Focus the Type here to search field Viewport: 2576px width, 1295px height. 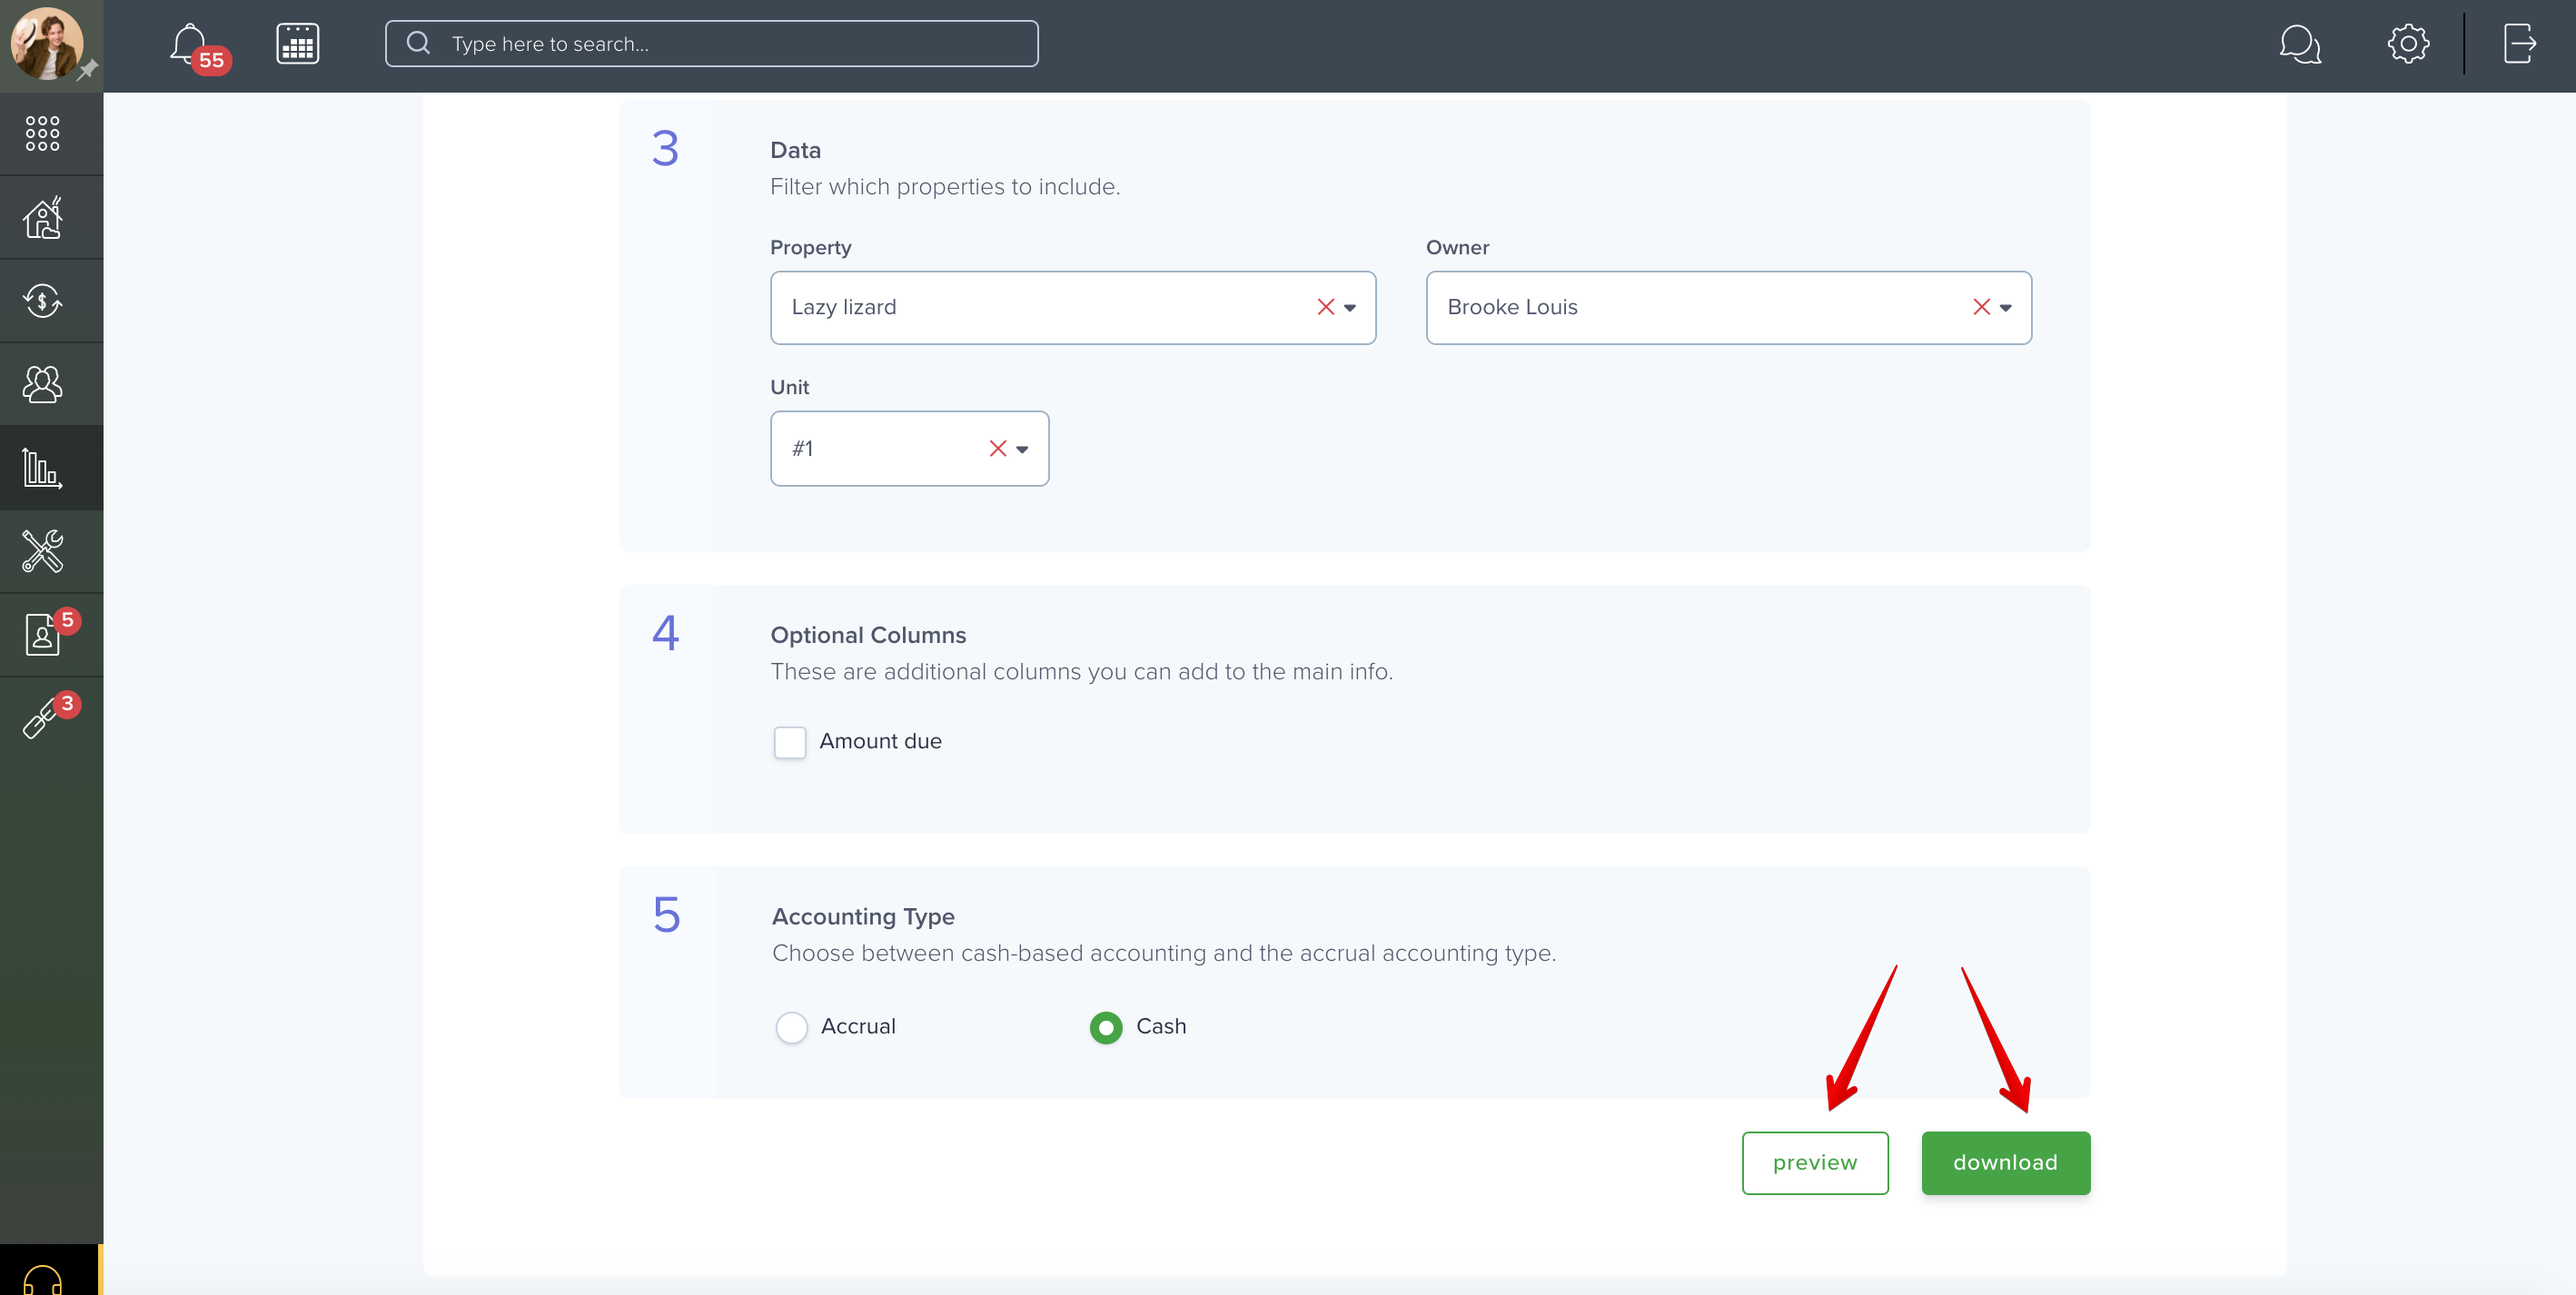711,44
